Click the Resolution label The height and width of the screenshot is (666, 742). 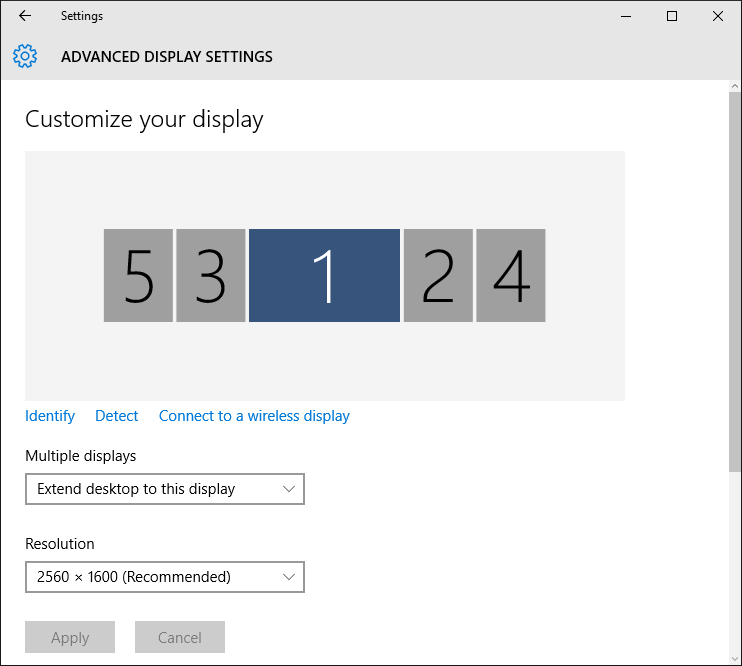[60, 543]
